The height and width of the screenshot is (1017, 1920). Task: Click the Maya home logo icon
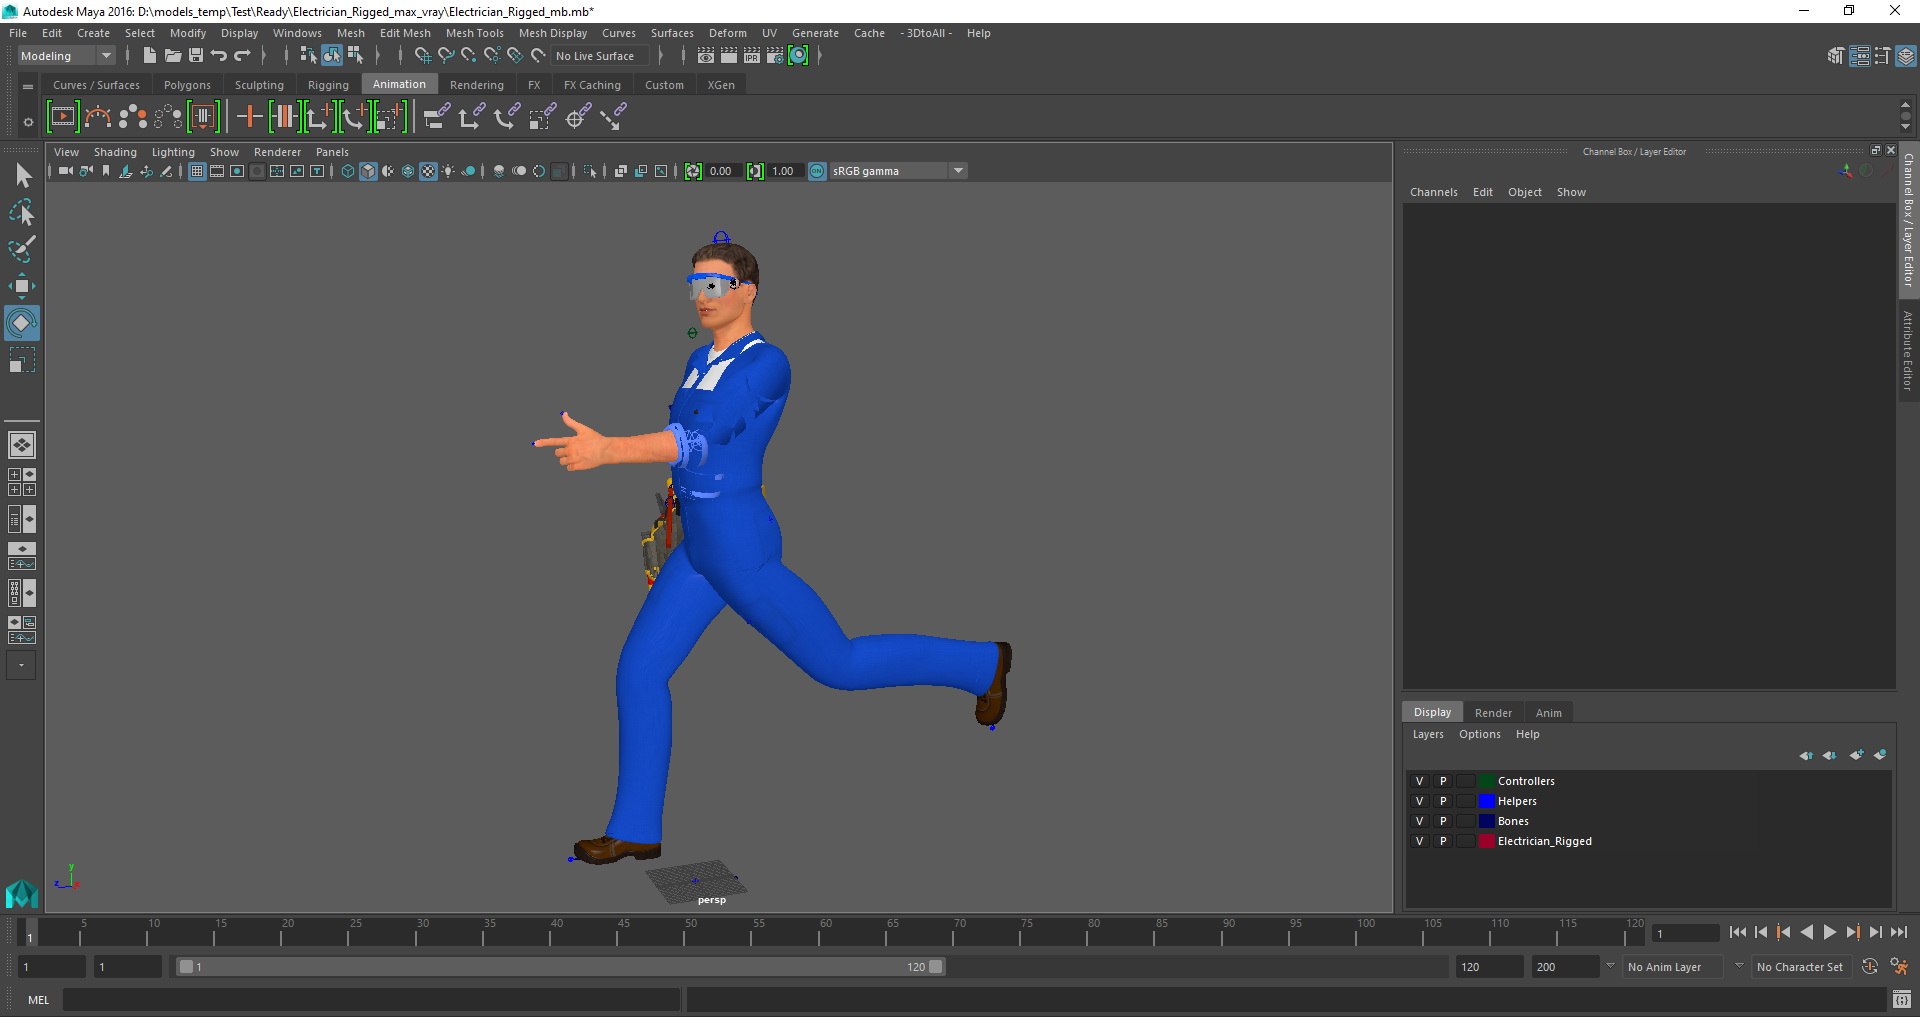(22, 893)
